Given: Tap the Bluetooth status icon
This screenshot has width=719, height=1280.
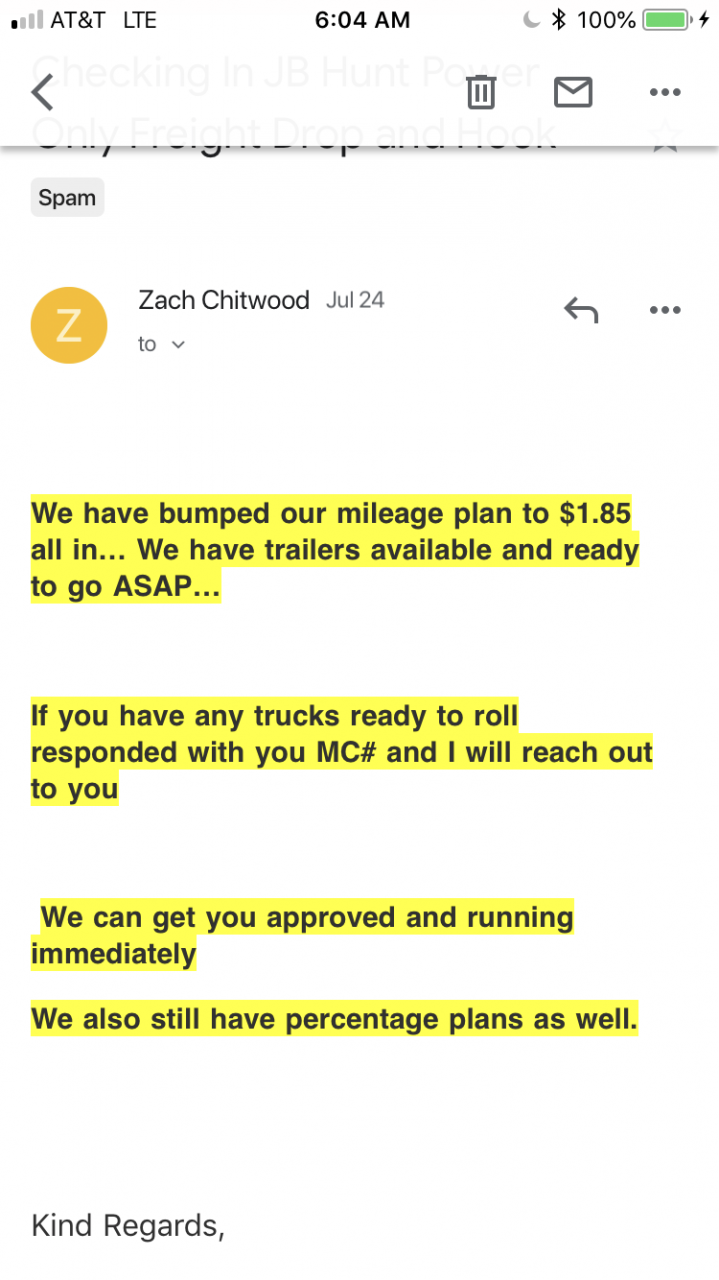Looking at the screenshot, I should [x=559, y=19].
